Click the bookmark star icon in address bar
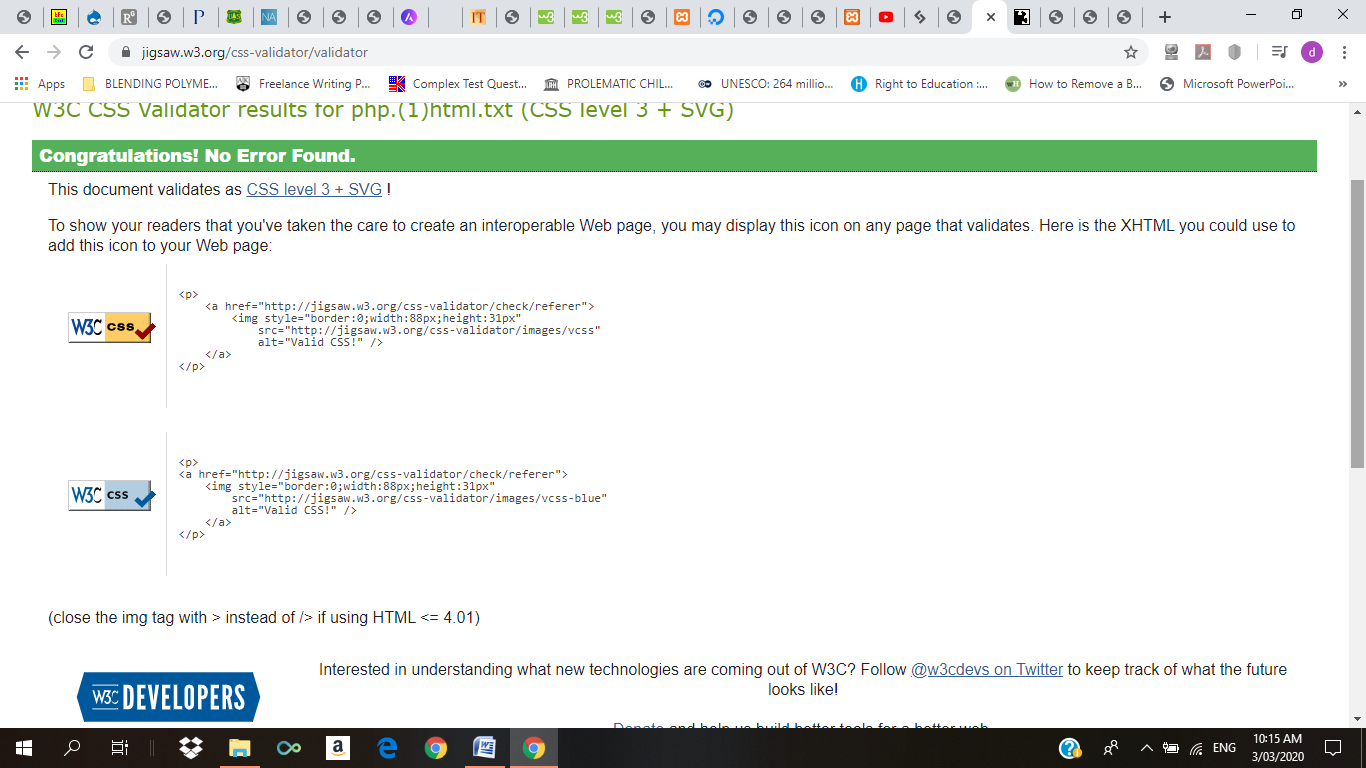Viewport: 1366px width, 768px height. pos(1131,52)
